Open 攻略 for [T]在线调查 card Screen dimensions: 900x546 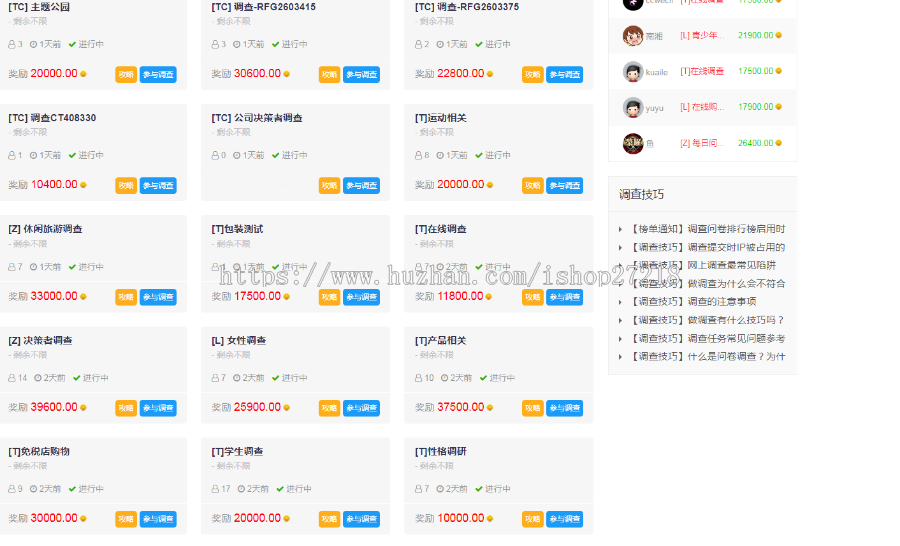(x=533, y=297)
